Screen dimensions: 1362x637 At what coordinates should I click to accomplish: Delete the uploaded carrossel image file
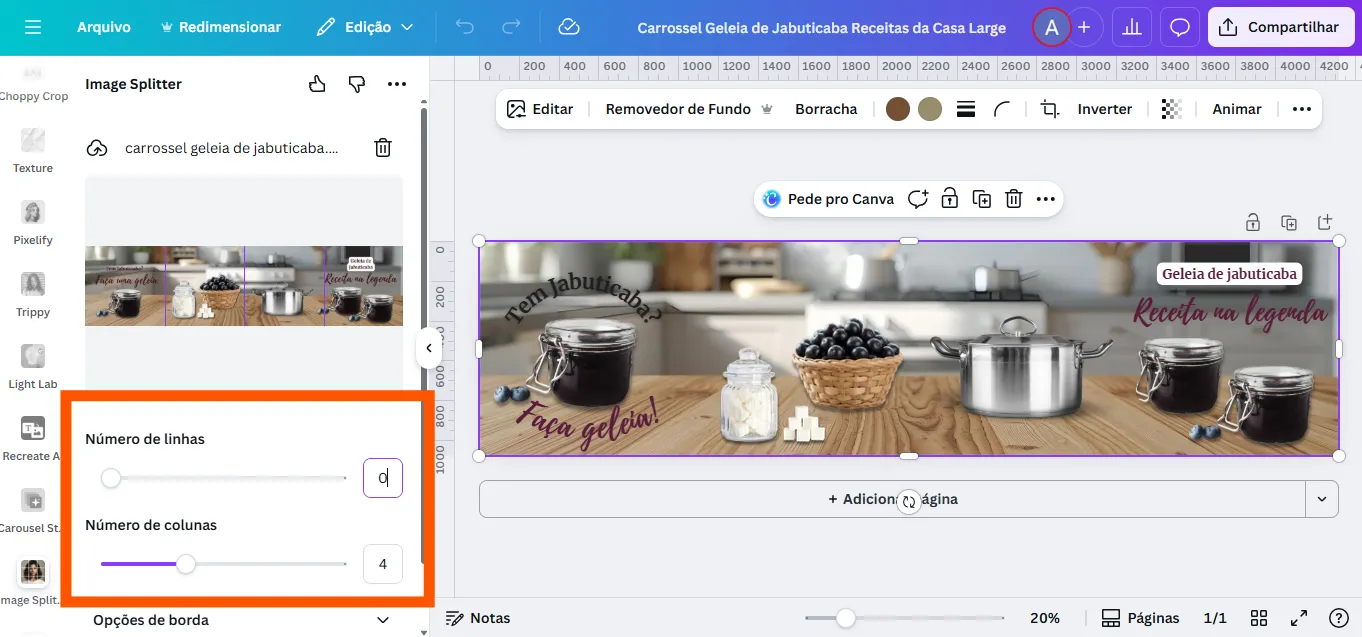tap(383, 148)
